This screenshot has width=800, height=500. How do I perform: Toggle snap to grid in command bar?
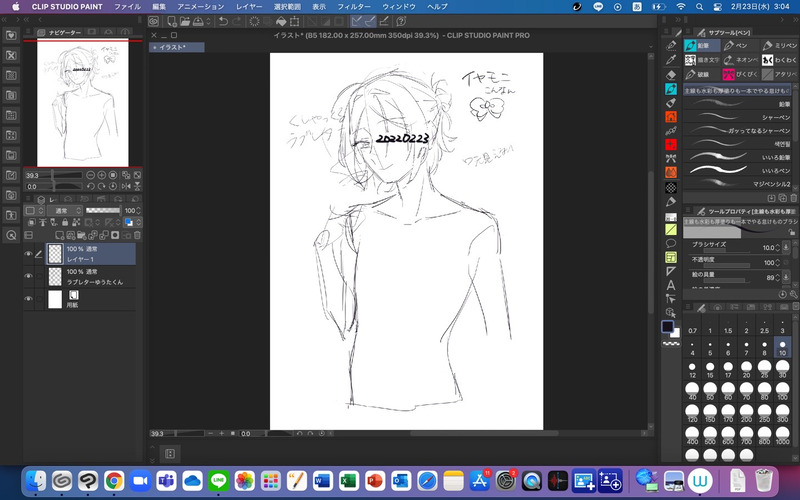(384, 21)
